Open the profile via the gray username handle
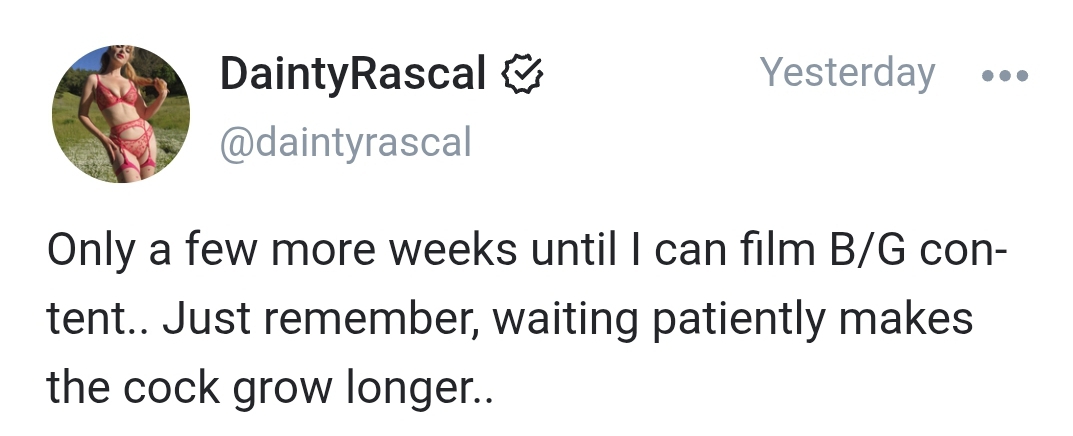The height and width of the screenshot is (436, 1073). tap(344, 143)
